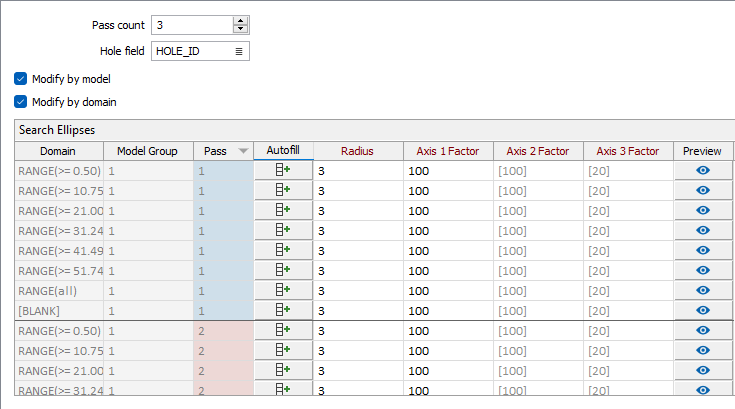
Task: Click the Axis 3 Factor column header
Action: pos(628,151)
